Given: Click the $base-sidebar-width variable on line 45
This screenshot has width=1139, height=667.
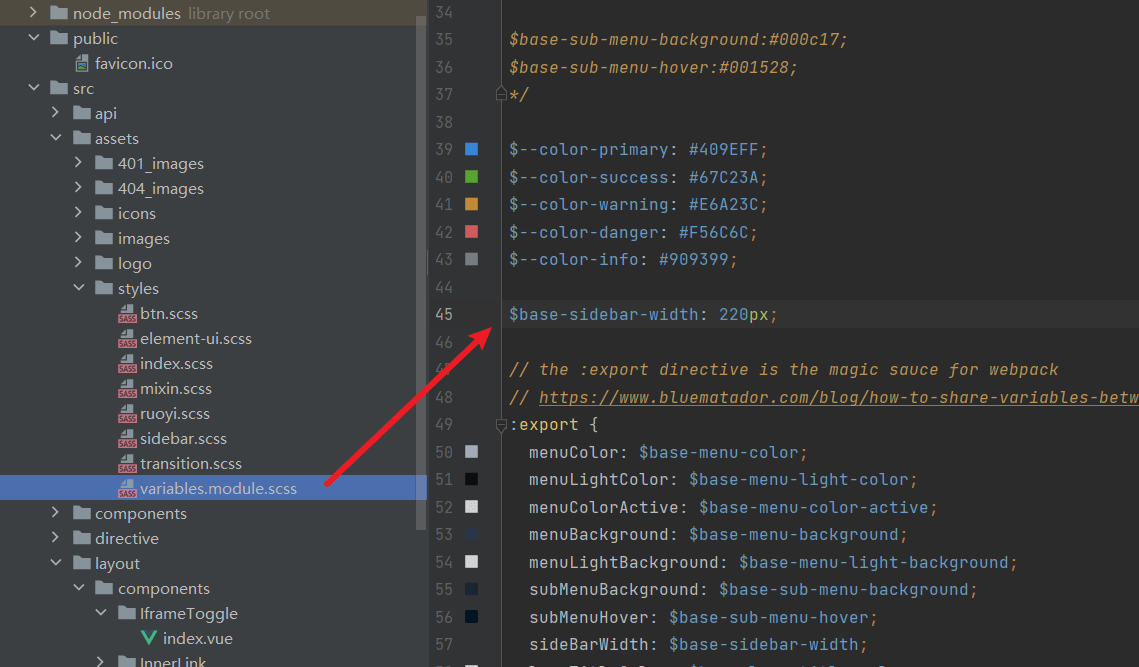Looking at the screenshot, I should pyautogui.click(x=604, y=315).
